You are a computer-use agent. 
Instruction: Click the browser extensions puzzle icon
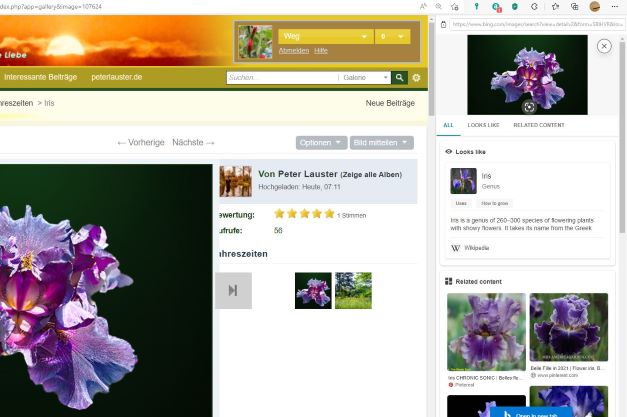click(x=535, y=6)
